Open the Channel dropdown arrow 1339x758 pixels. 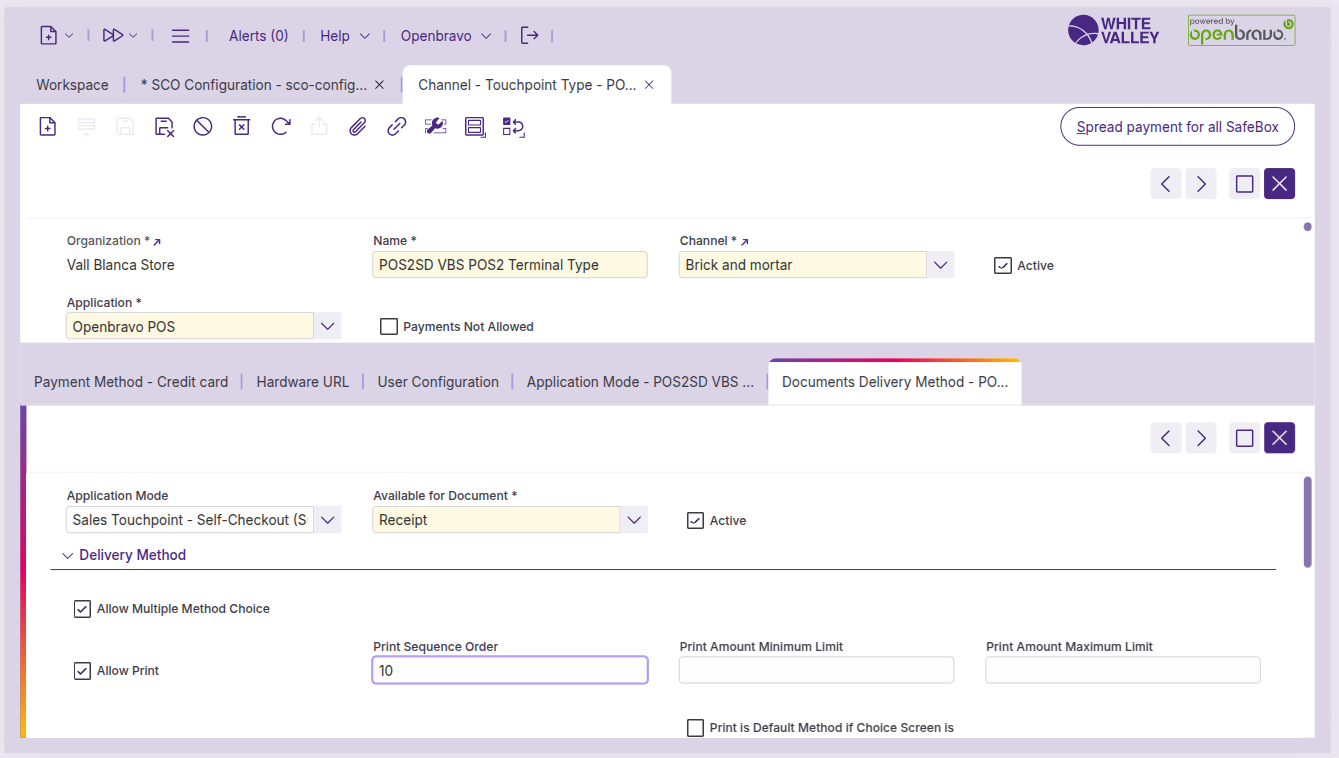click(940, 265)
